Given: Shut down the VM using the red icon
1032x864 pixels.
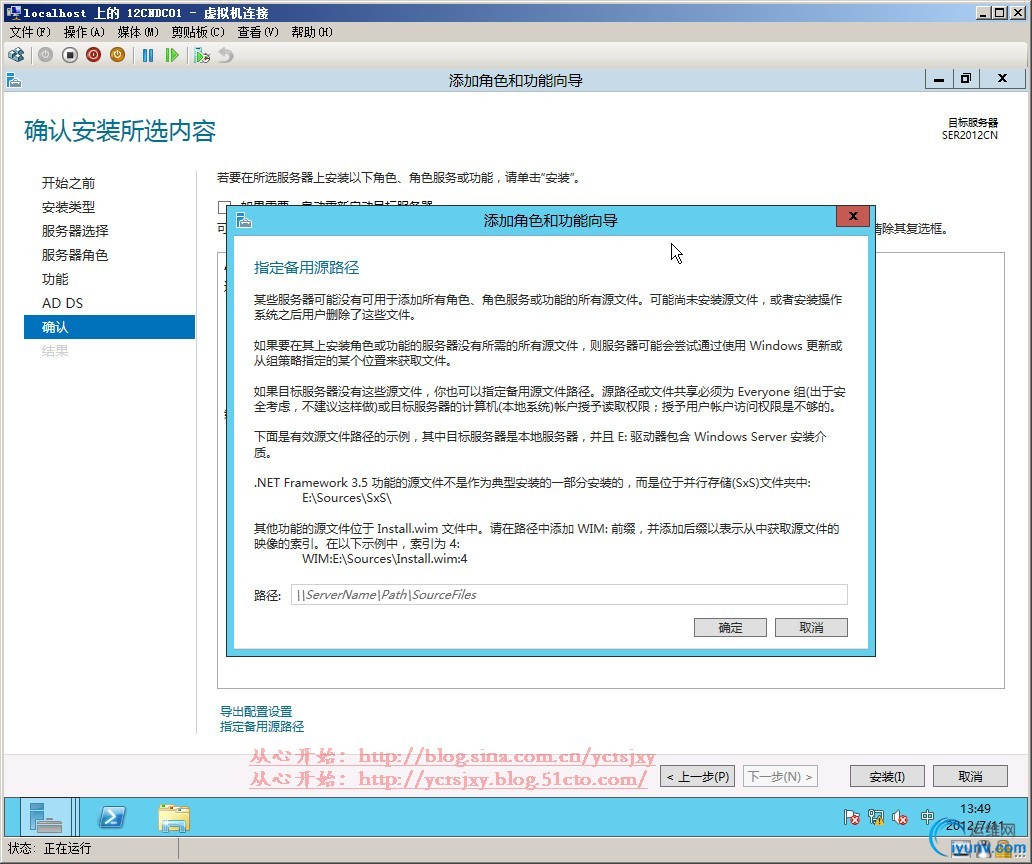Looking at the screenshot, I should click(93, 55).
